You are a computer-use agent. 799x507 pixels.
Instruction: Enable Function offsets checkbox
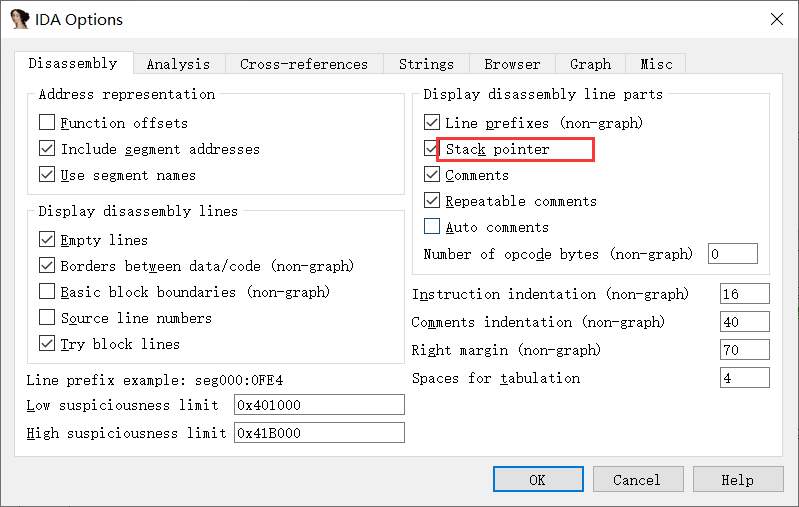tap(47, 122)
